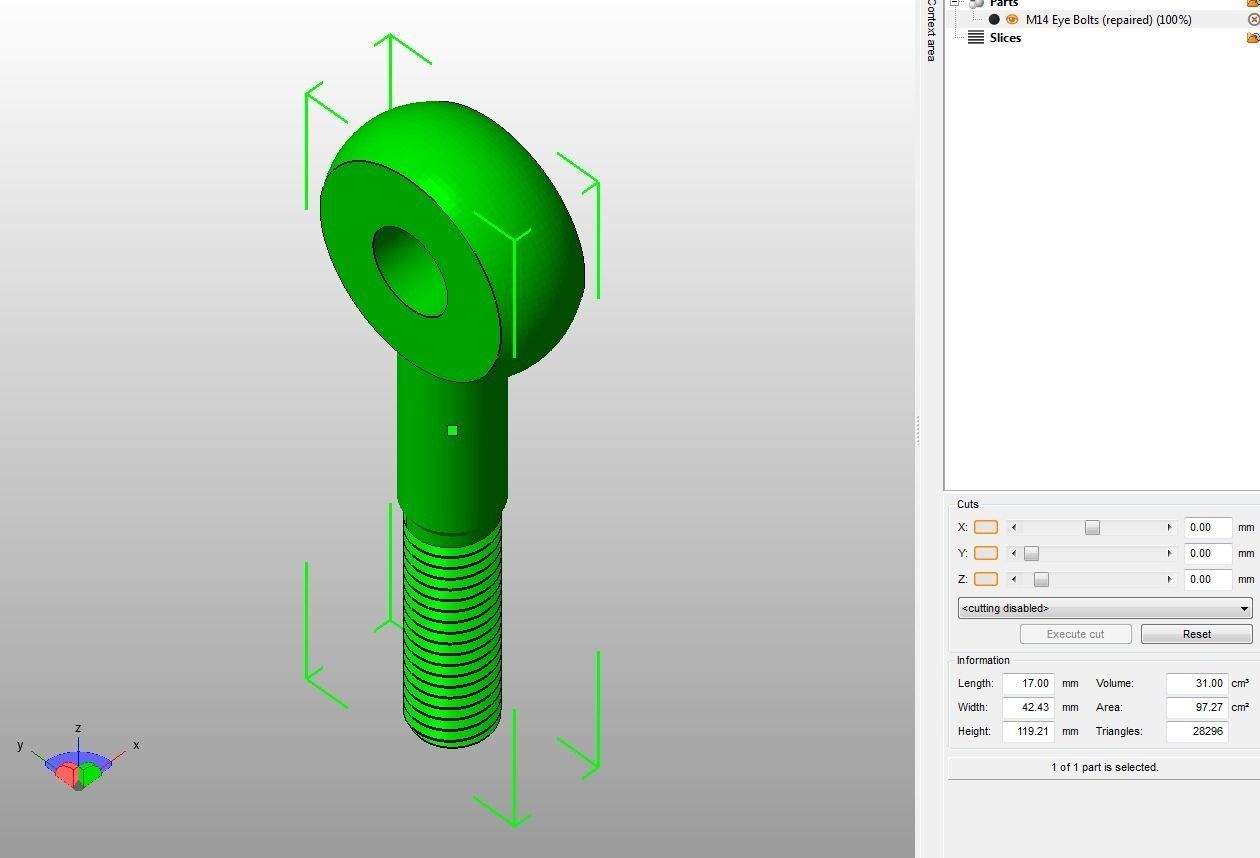Click the Z cut slider handle
Viewport: 1260px width, 858px height.
pos(1041,579)
